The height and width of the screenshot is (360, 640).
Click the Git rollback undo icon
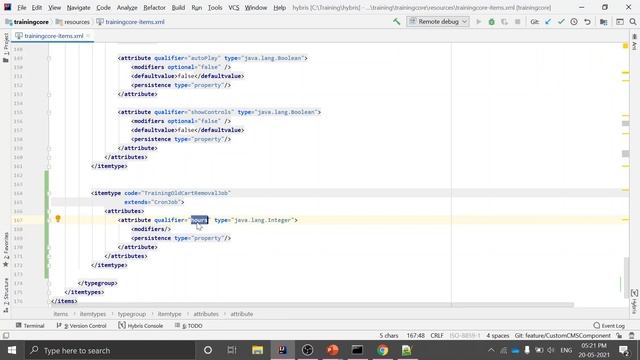tap(587, 22)
